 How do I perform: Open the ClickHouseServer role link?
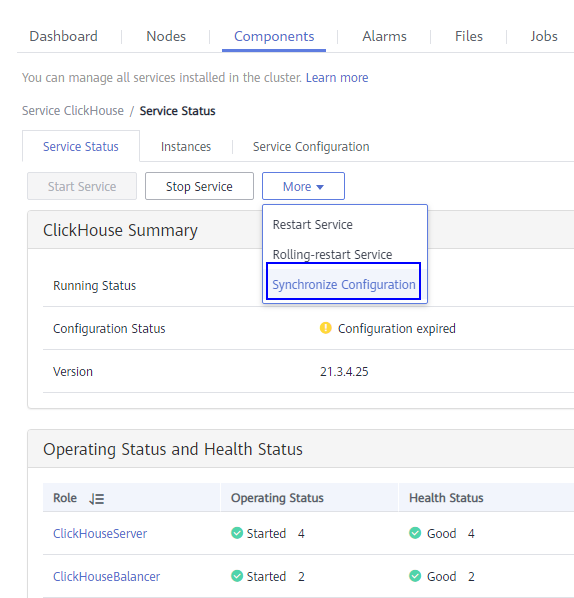click(100, 533)
